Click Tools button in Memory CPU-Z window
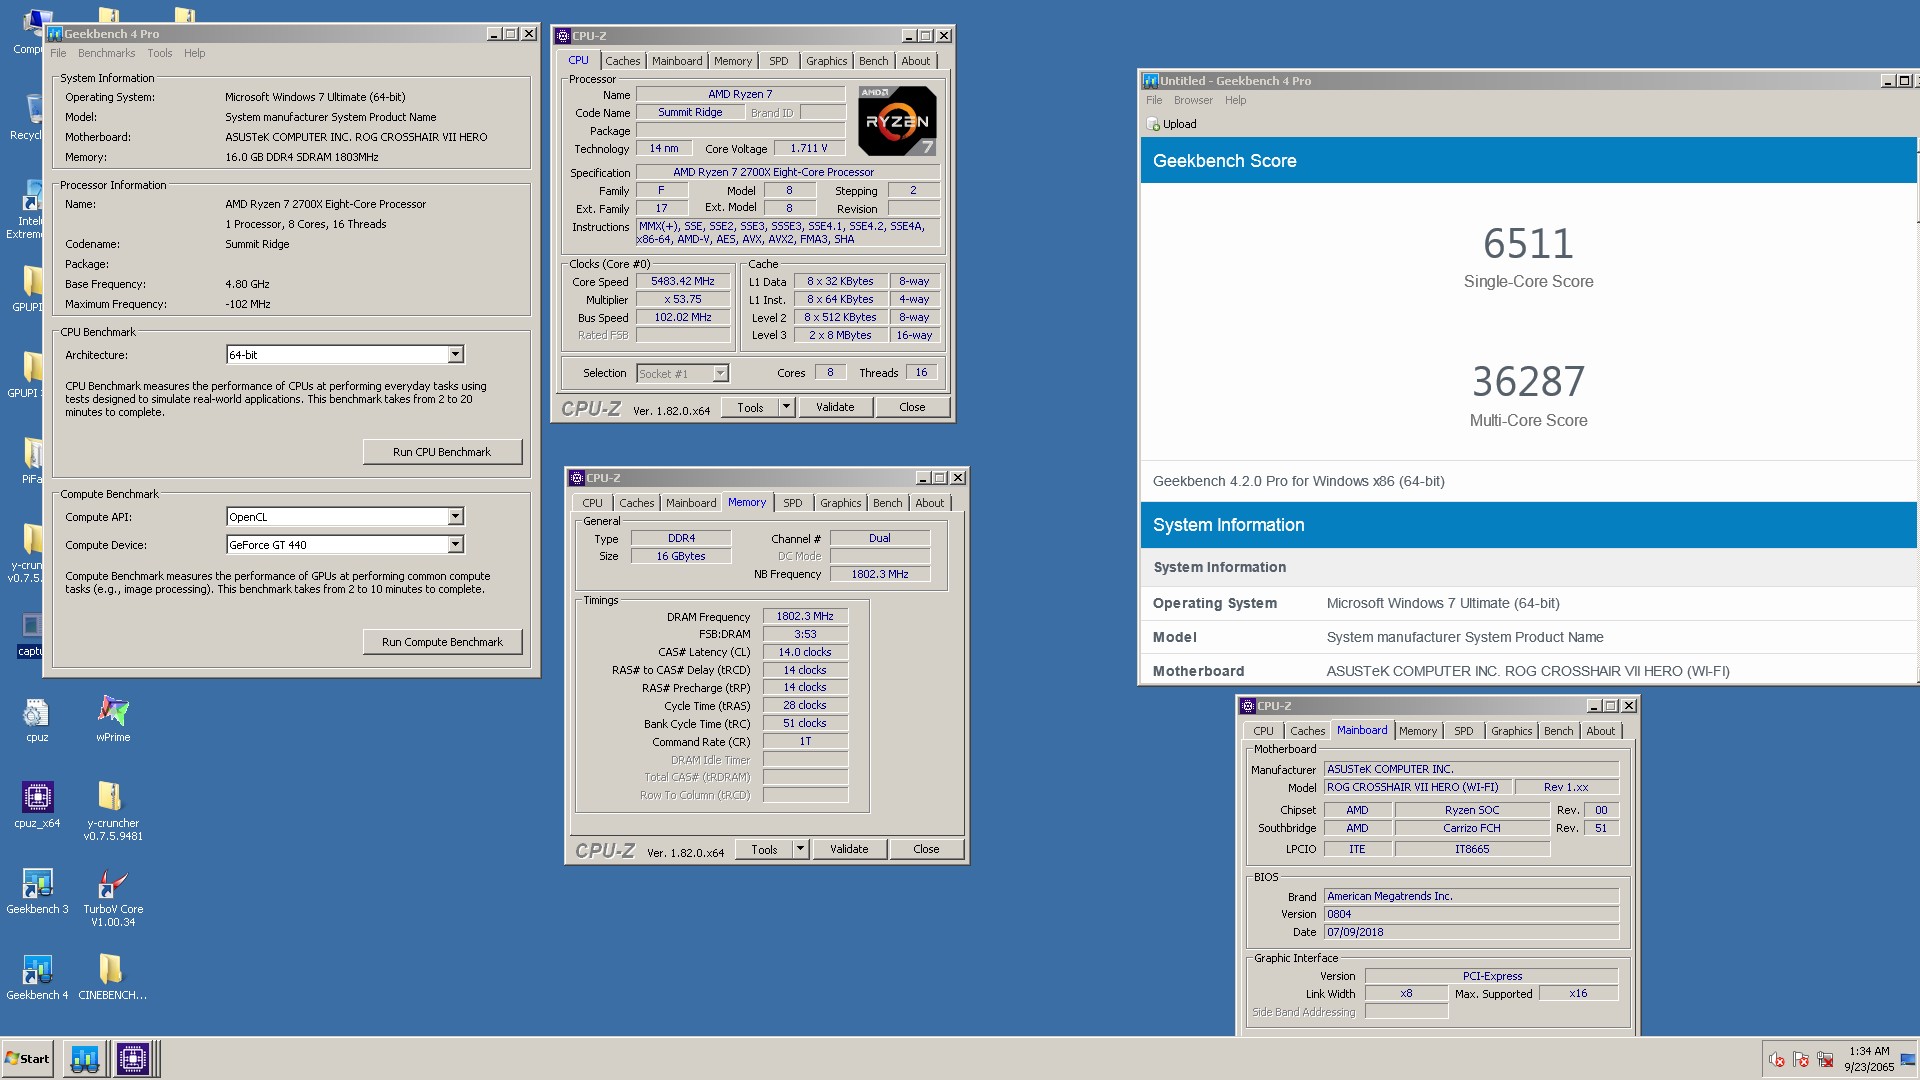The width and height of the screenshot is (1920, 1080). click(765, 849)
